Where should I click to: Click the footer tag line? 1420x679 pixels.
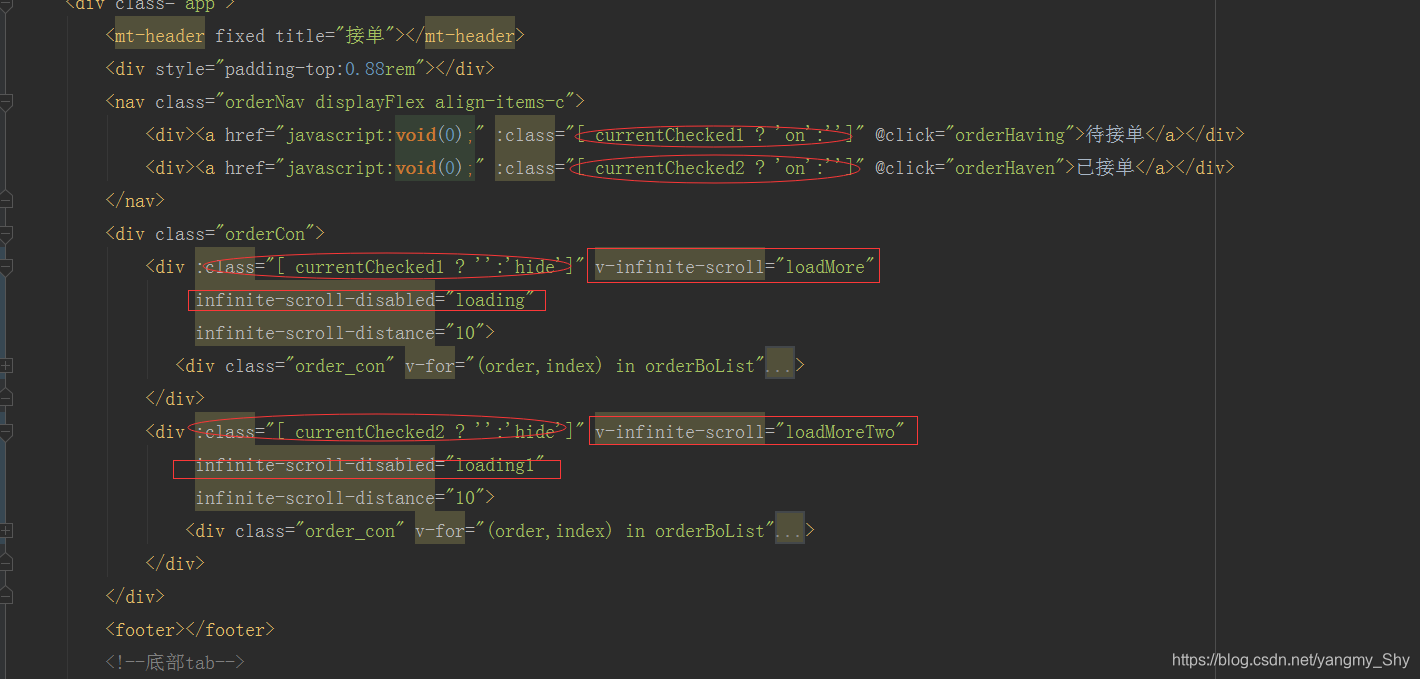(x=190, y=630)
